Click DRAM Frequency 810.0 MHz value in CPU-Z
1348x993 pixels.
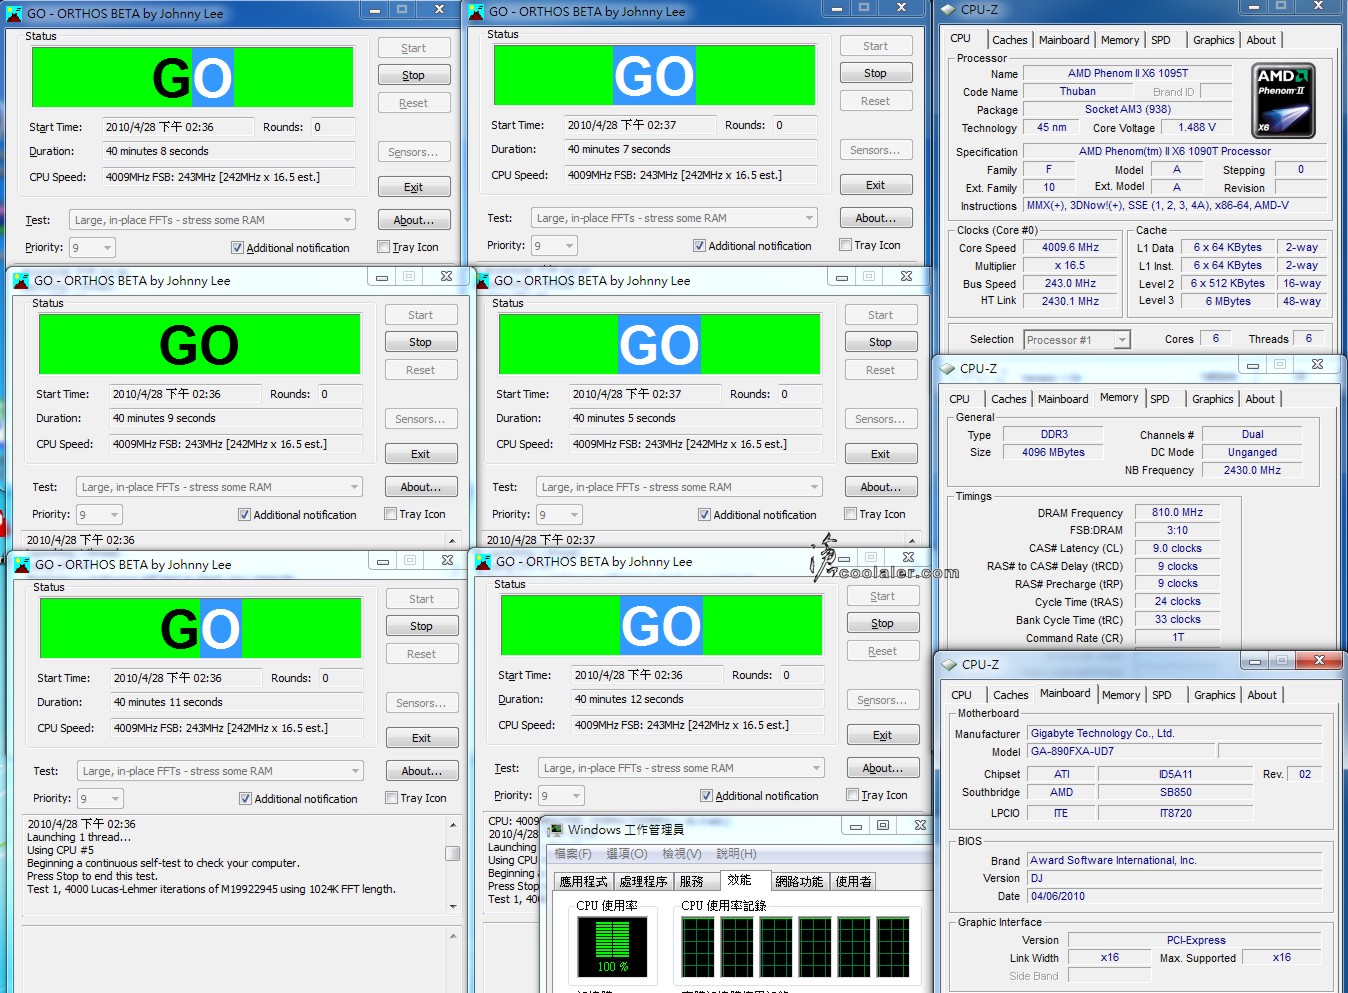pyautogui.click(x=1178, y=512)
